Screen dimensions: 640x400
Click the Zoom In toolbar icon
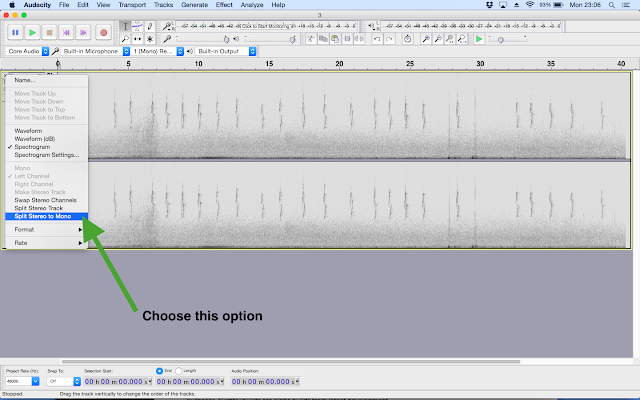tap(426, 39)
